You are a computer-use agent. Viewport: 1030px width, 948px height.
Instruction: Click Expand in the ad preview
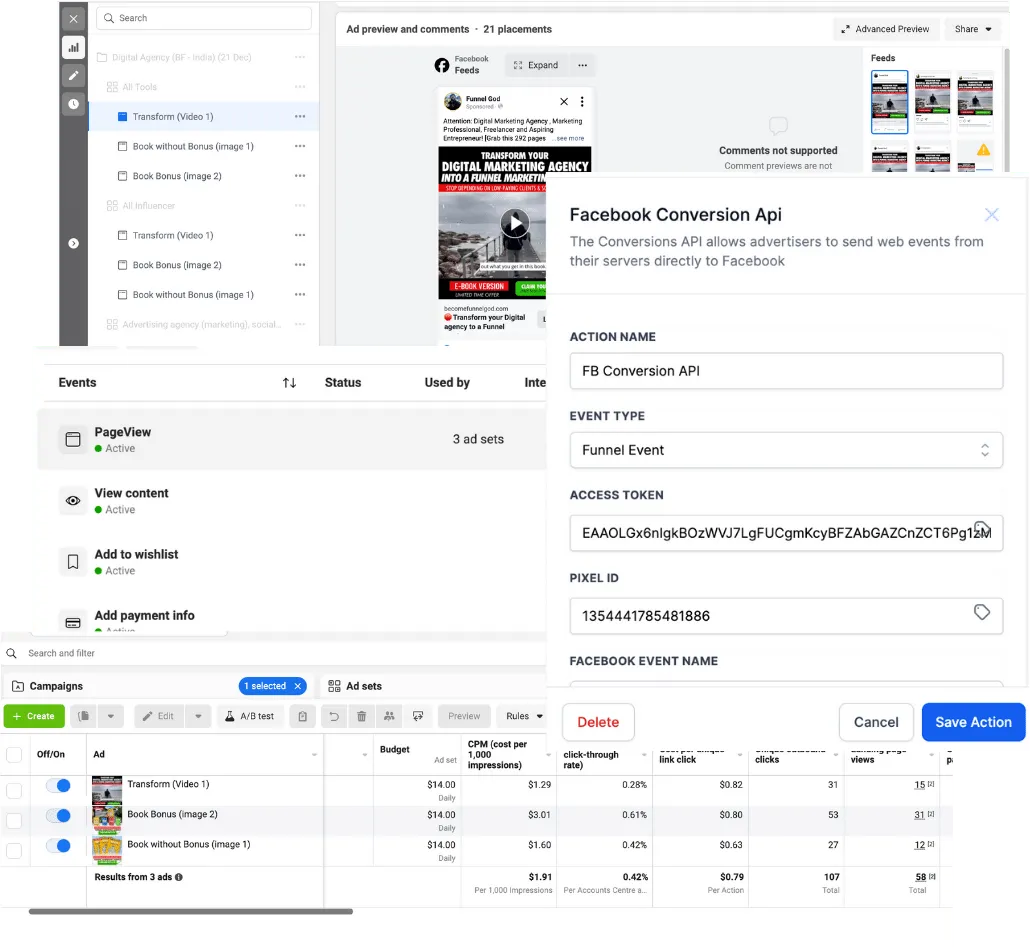coord(536,65)
